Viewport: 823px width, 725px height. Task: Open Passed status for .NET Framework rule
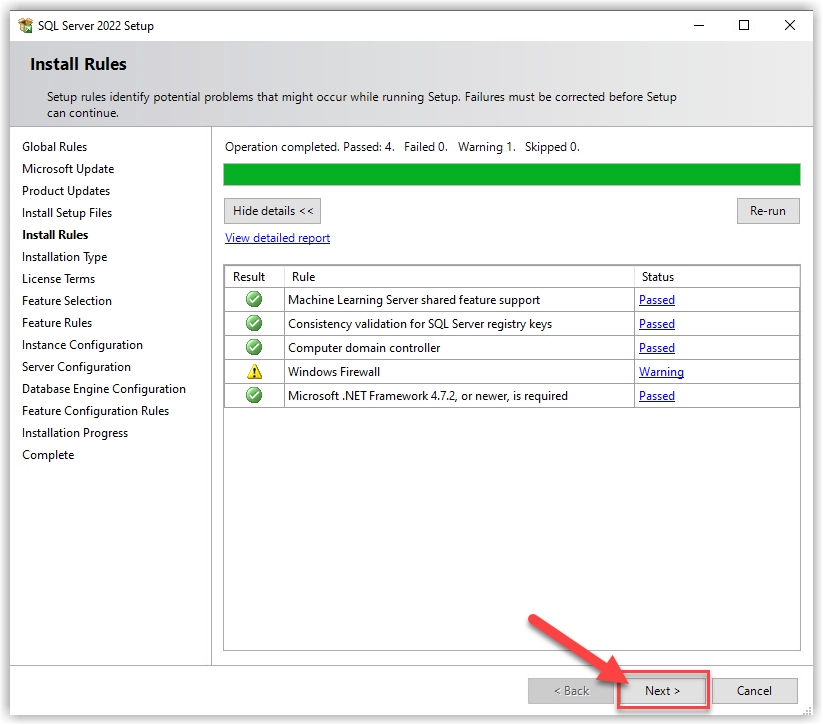657,396
